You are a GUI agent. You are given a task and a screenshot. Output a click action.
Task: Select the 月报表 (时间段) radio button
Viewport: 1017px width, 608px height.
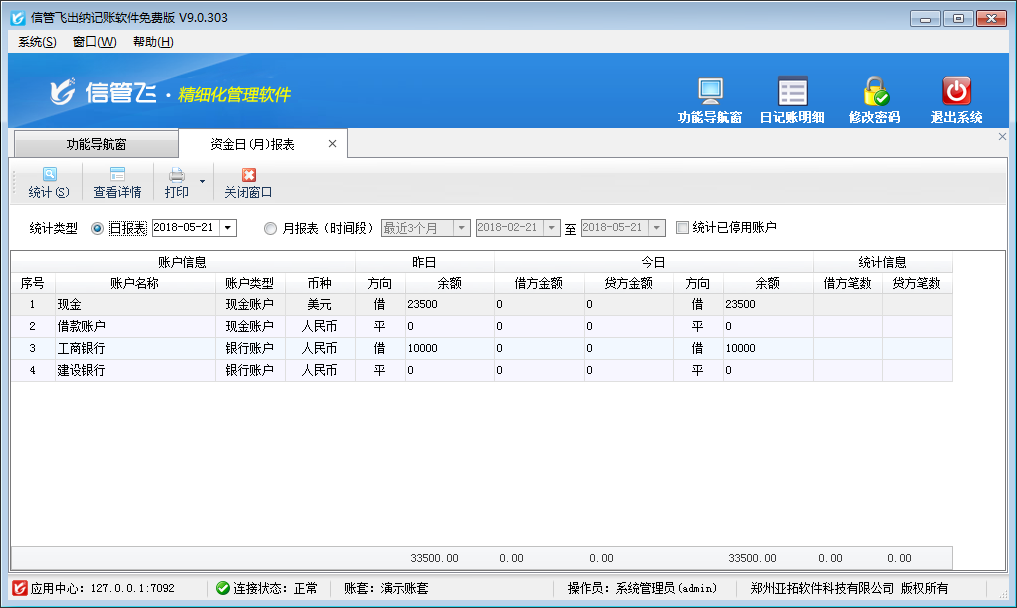pos(270,228)
